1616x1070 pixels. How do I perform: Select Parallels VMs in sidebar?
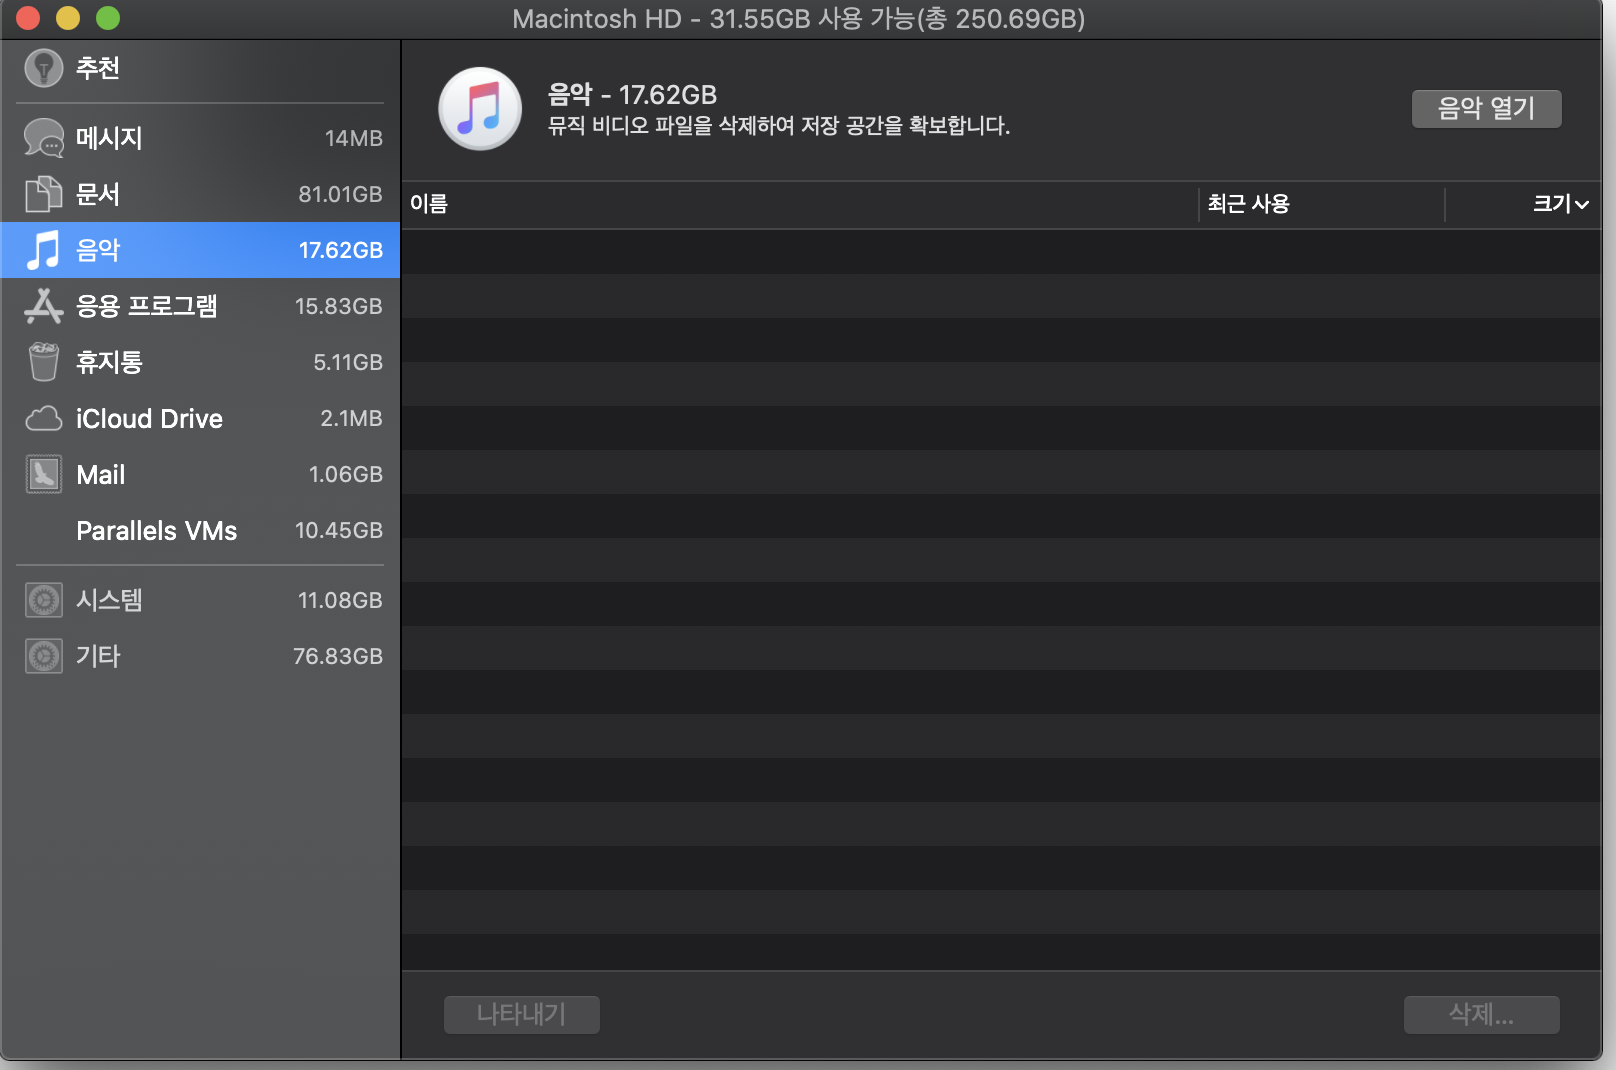point(157,531)
